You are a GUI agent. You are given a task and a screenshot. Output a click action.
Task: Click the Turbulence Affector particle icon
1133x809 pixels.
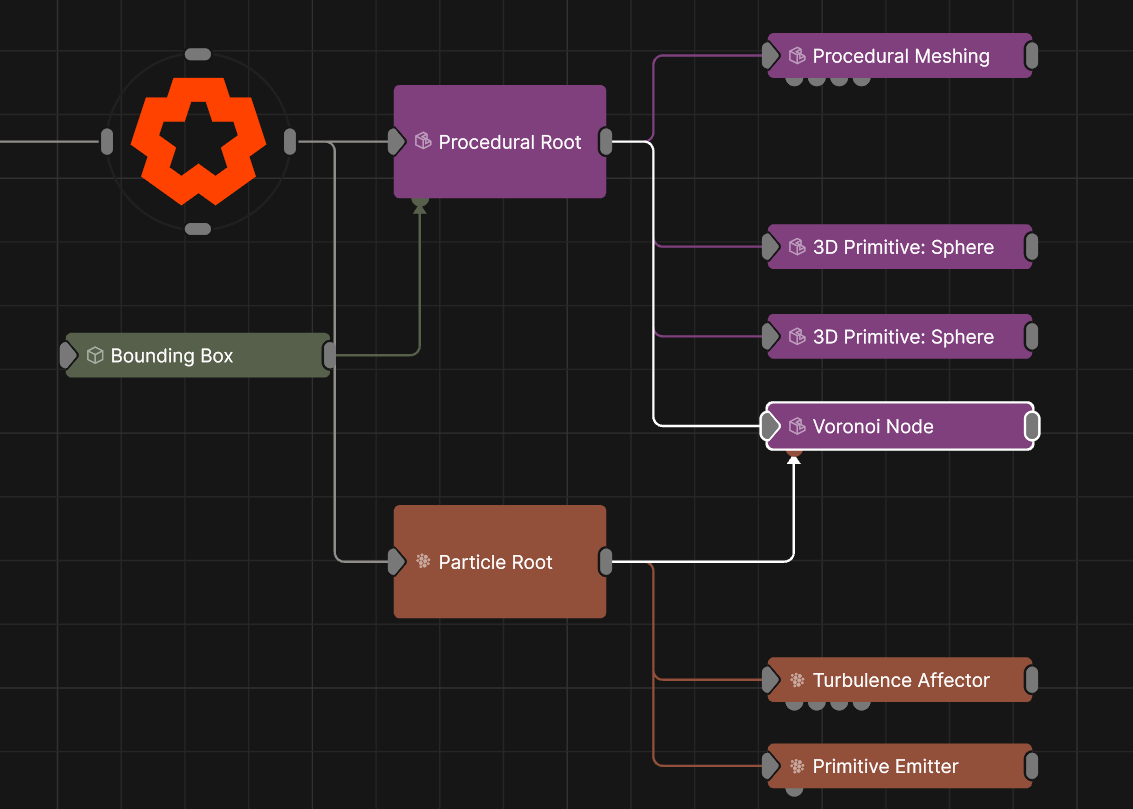(x=797, y=680)
